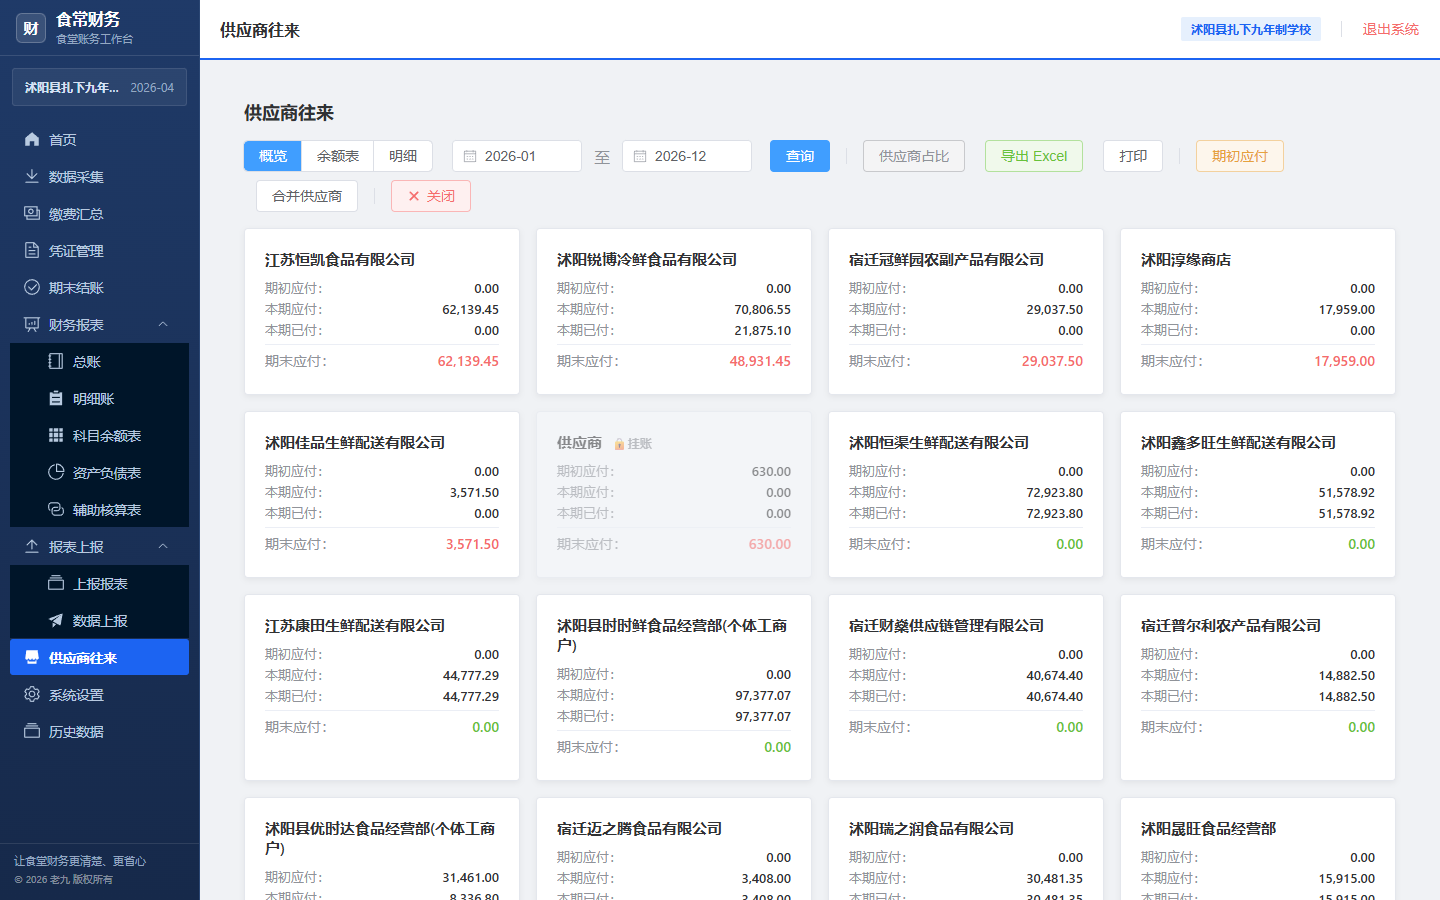Open the 江苏恒凯食品有限公司 supplier card
This screenshot has width=1440, height=900.
(x=382, y=312)
